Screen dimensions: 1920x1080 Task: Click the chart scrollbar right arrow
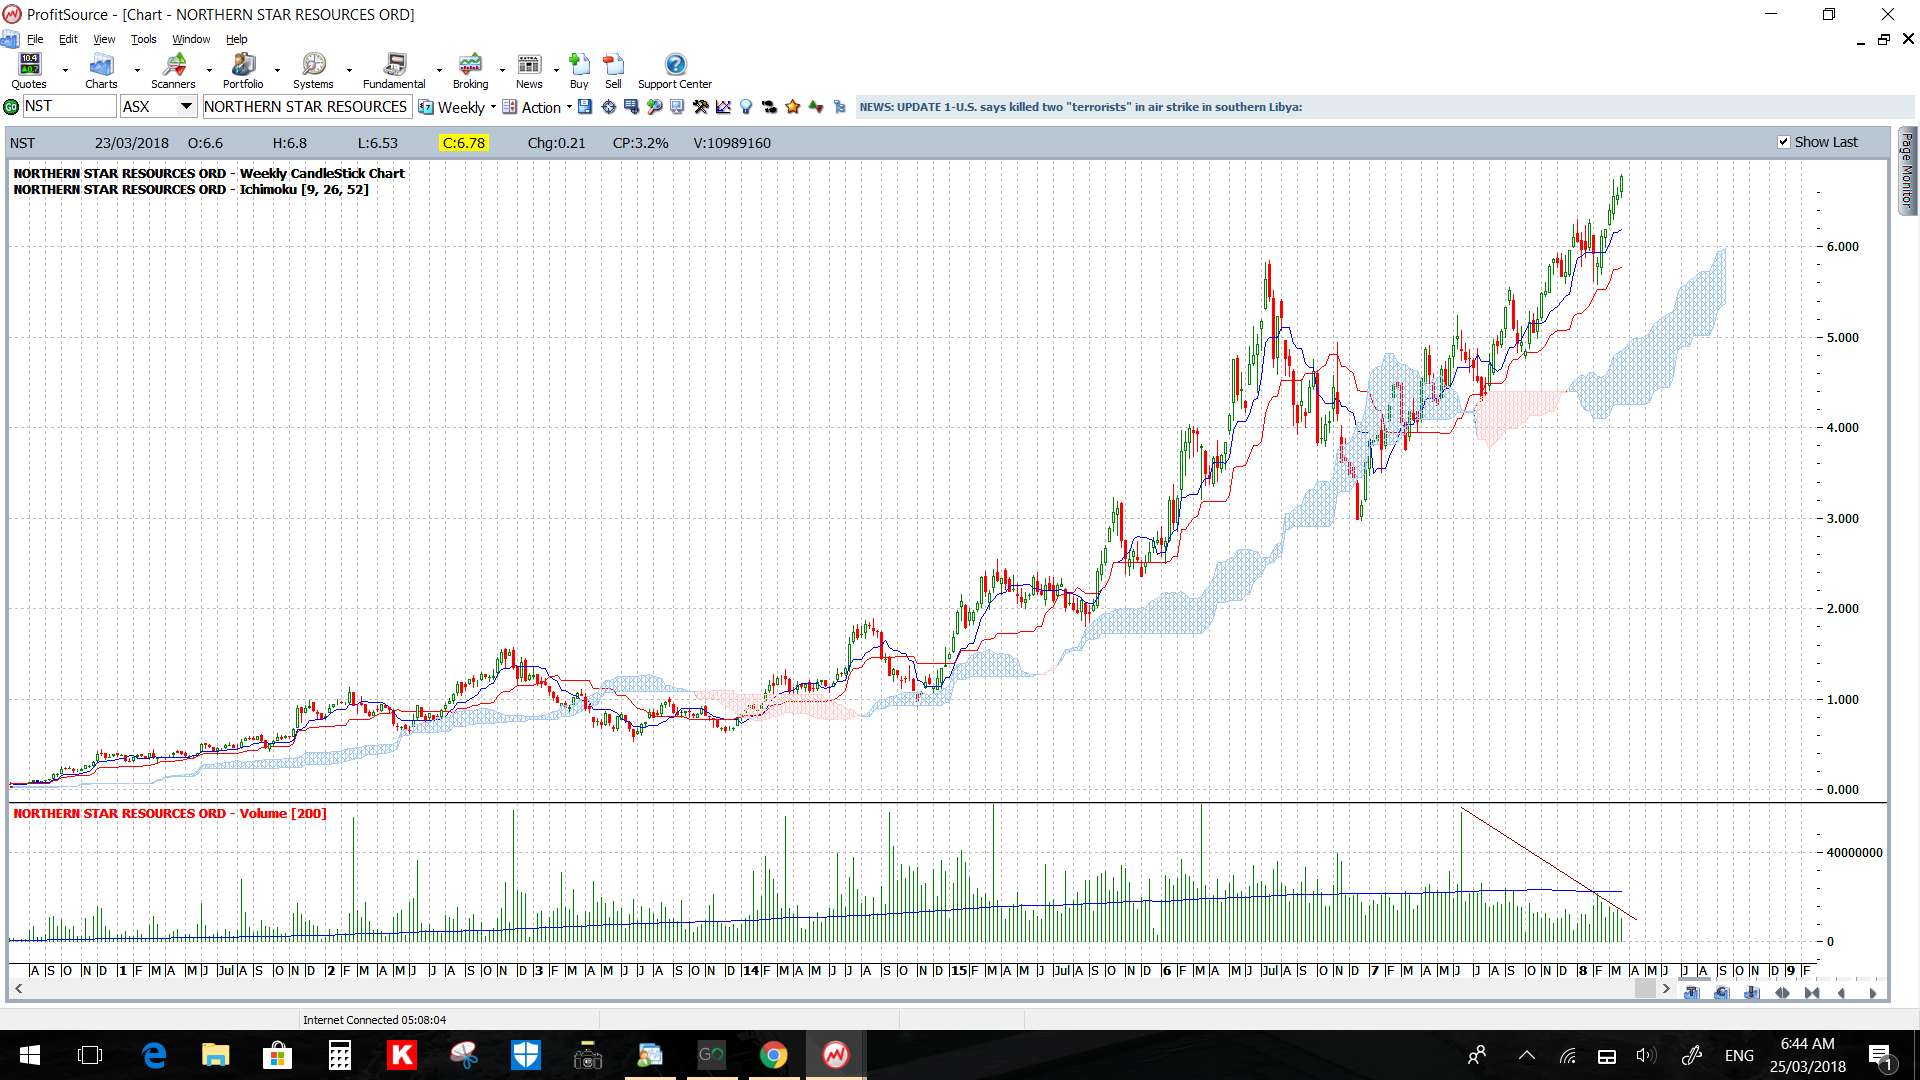[1666, 989]
